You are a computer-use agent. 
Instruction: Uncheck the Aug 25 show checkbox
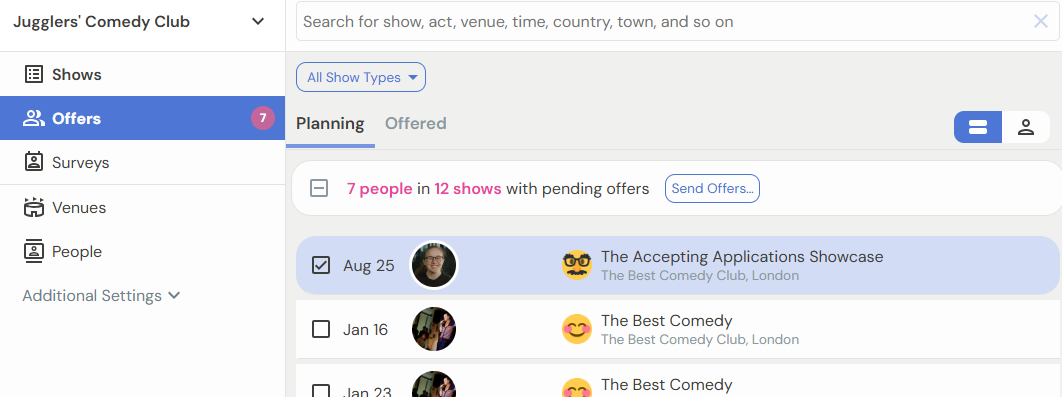(321, 265)
